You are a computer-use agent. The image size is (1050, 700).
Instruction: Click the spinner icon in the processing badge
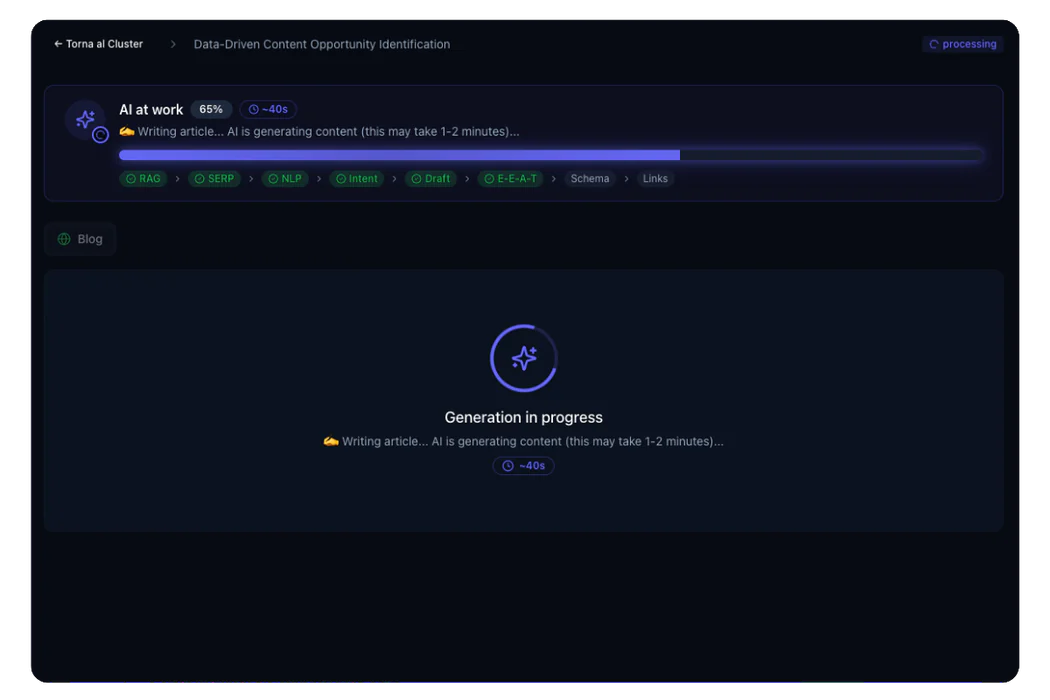pos(934,45)
